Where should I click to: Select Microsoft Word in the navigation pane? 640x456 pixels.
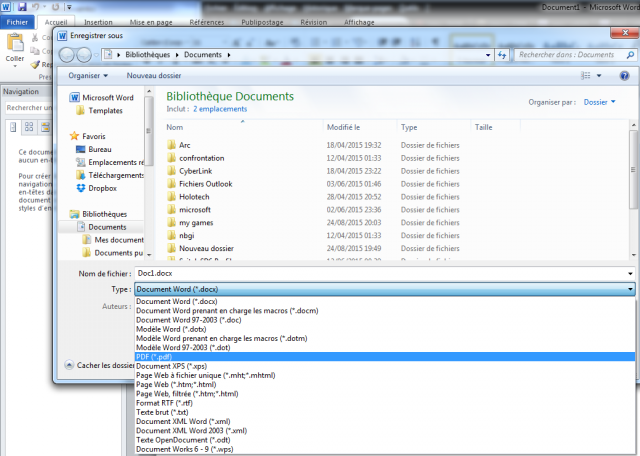[x=101, y=98]
